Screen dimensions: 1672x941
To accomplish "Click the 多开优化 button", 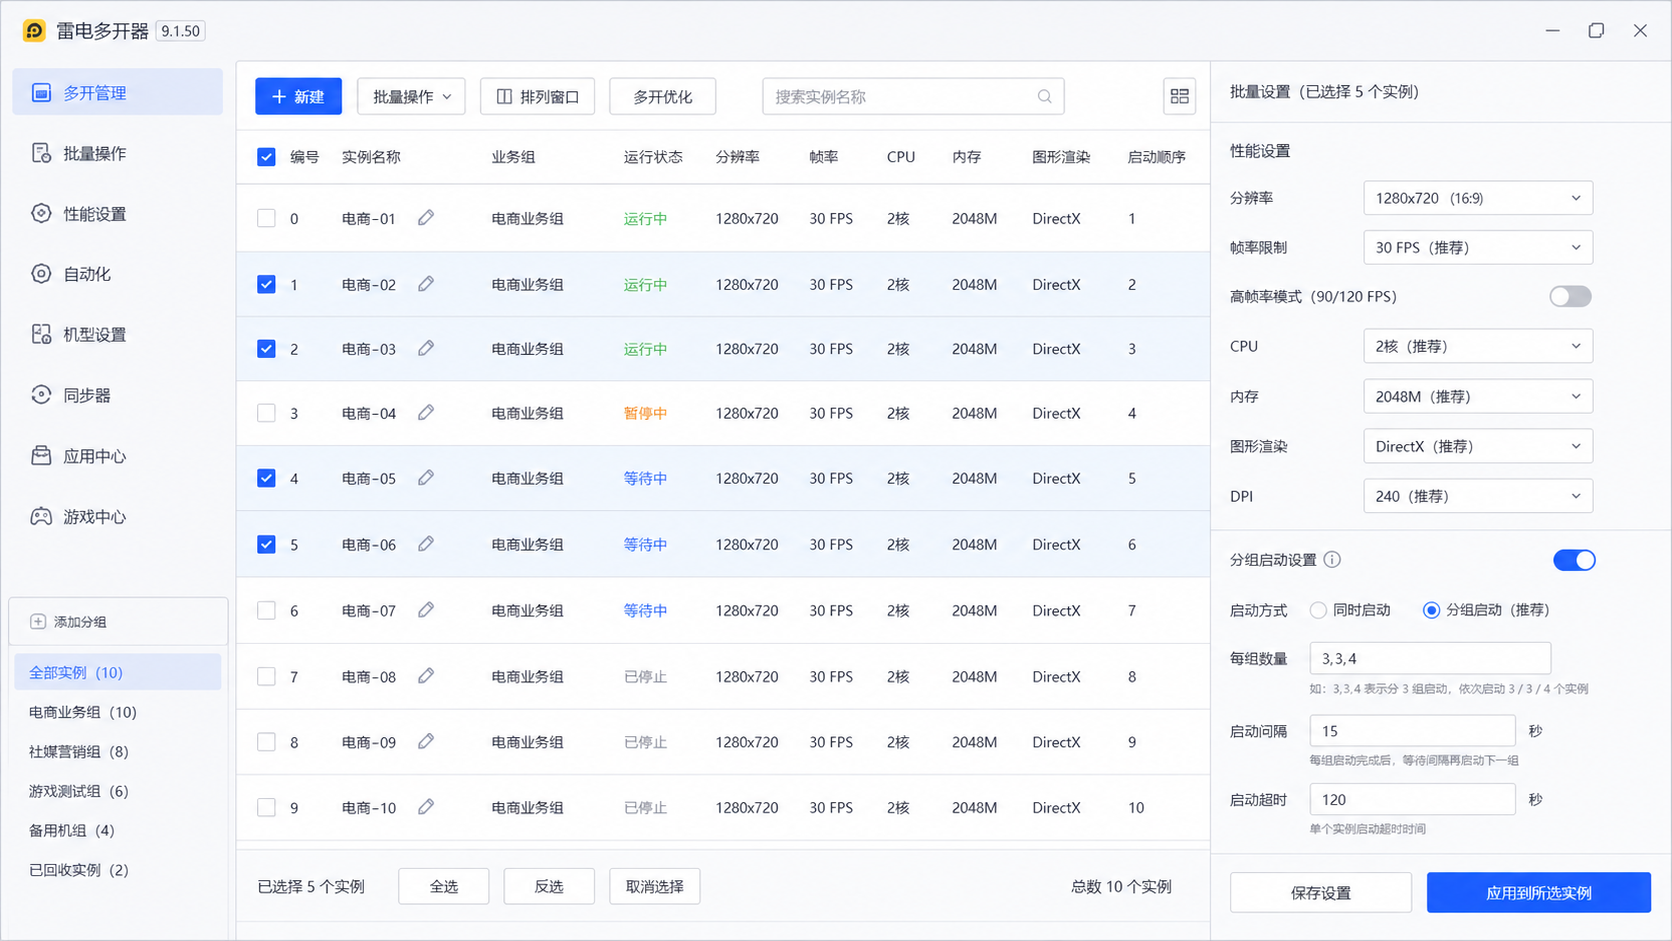I will tap(662, 97).
